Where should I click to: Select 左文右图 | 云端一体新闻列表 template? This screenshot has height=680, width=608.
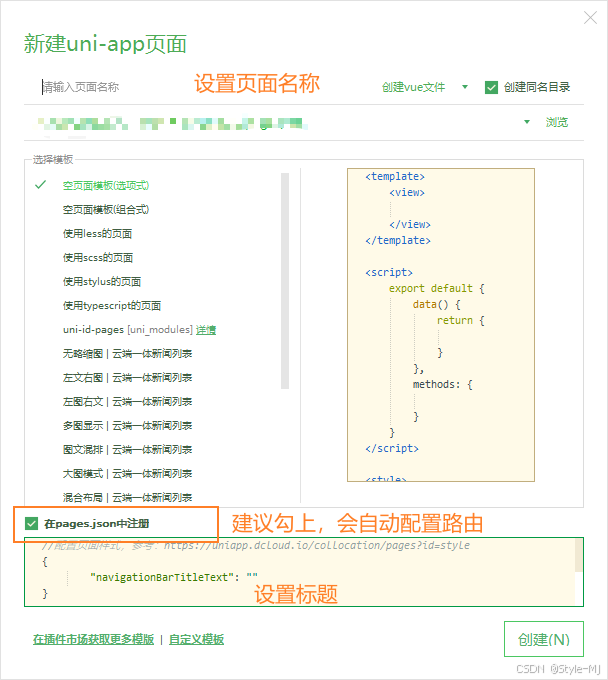127,378
